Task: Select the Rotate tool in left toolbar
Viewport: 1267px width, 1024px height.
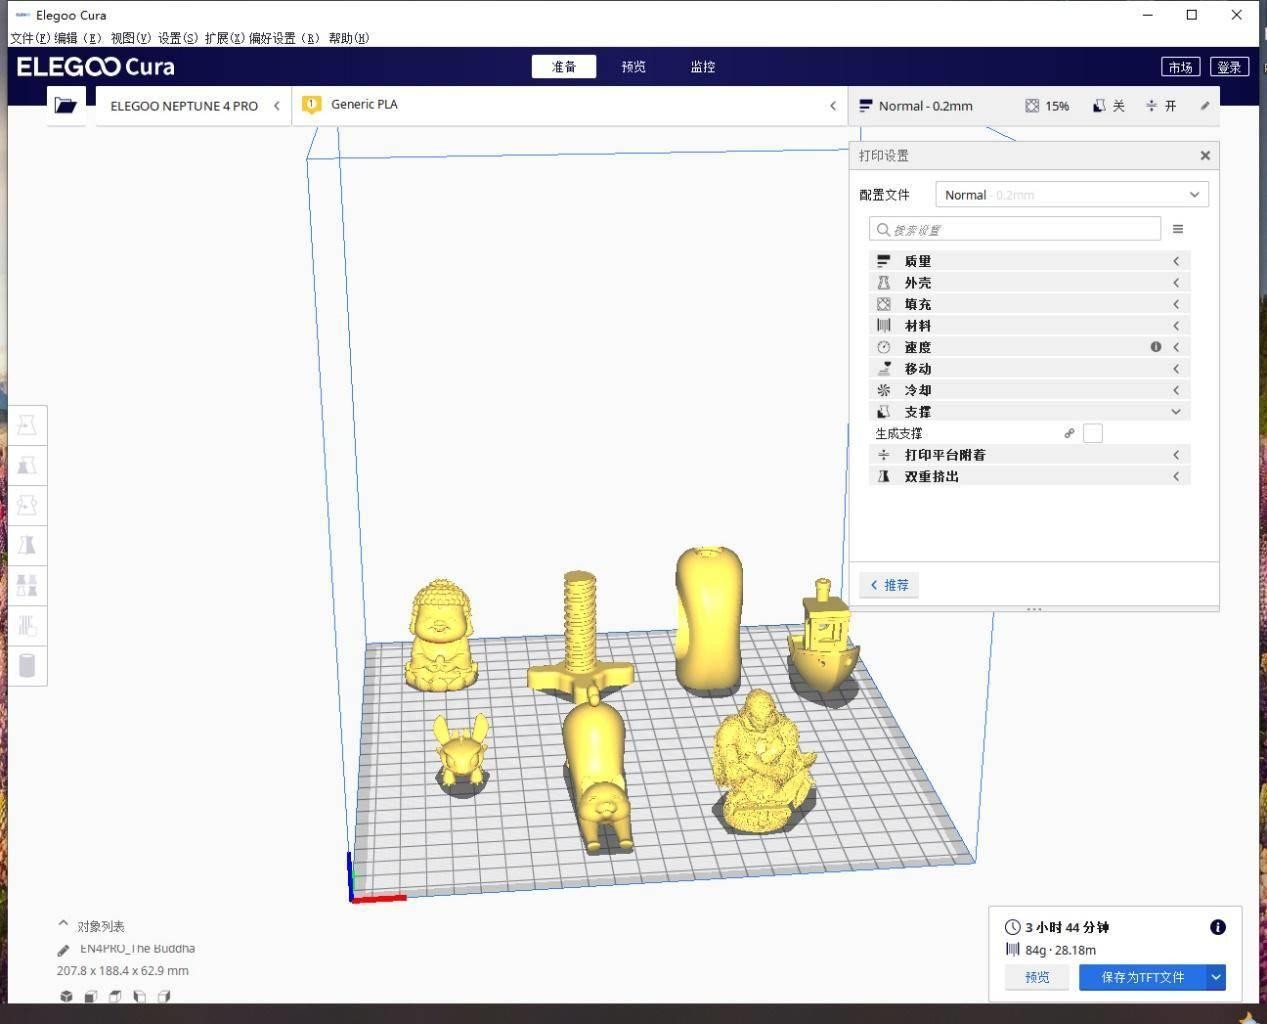Action: 27,505
